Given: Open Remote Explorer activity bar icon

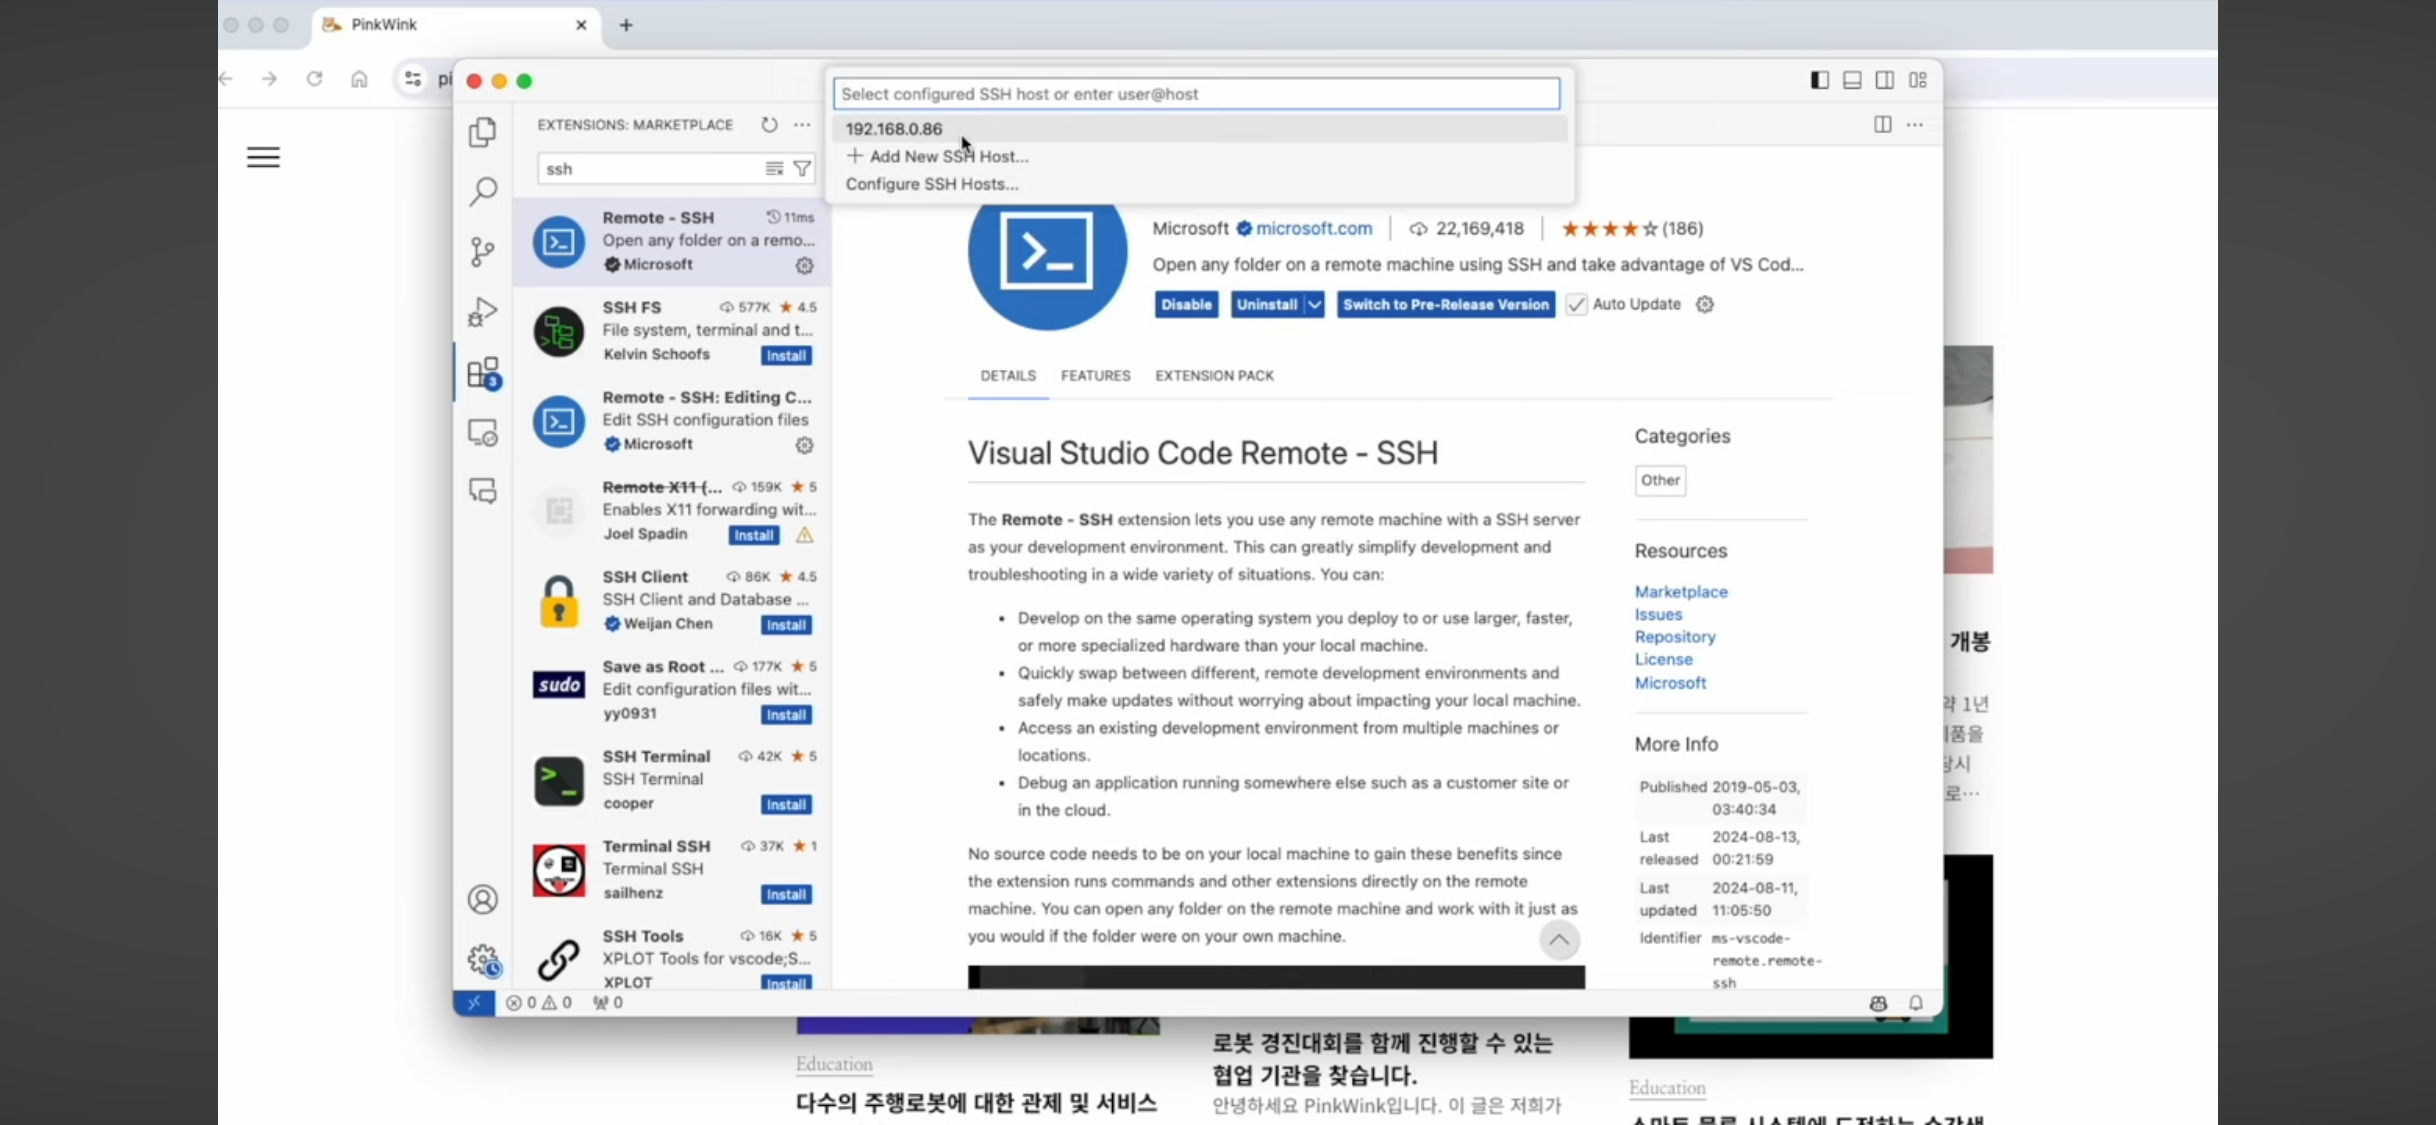Looking at the screenshot, I should tap(483, 433).
